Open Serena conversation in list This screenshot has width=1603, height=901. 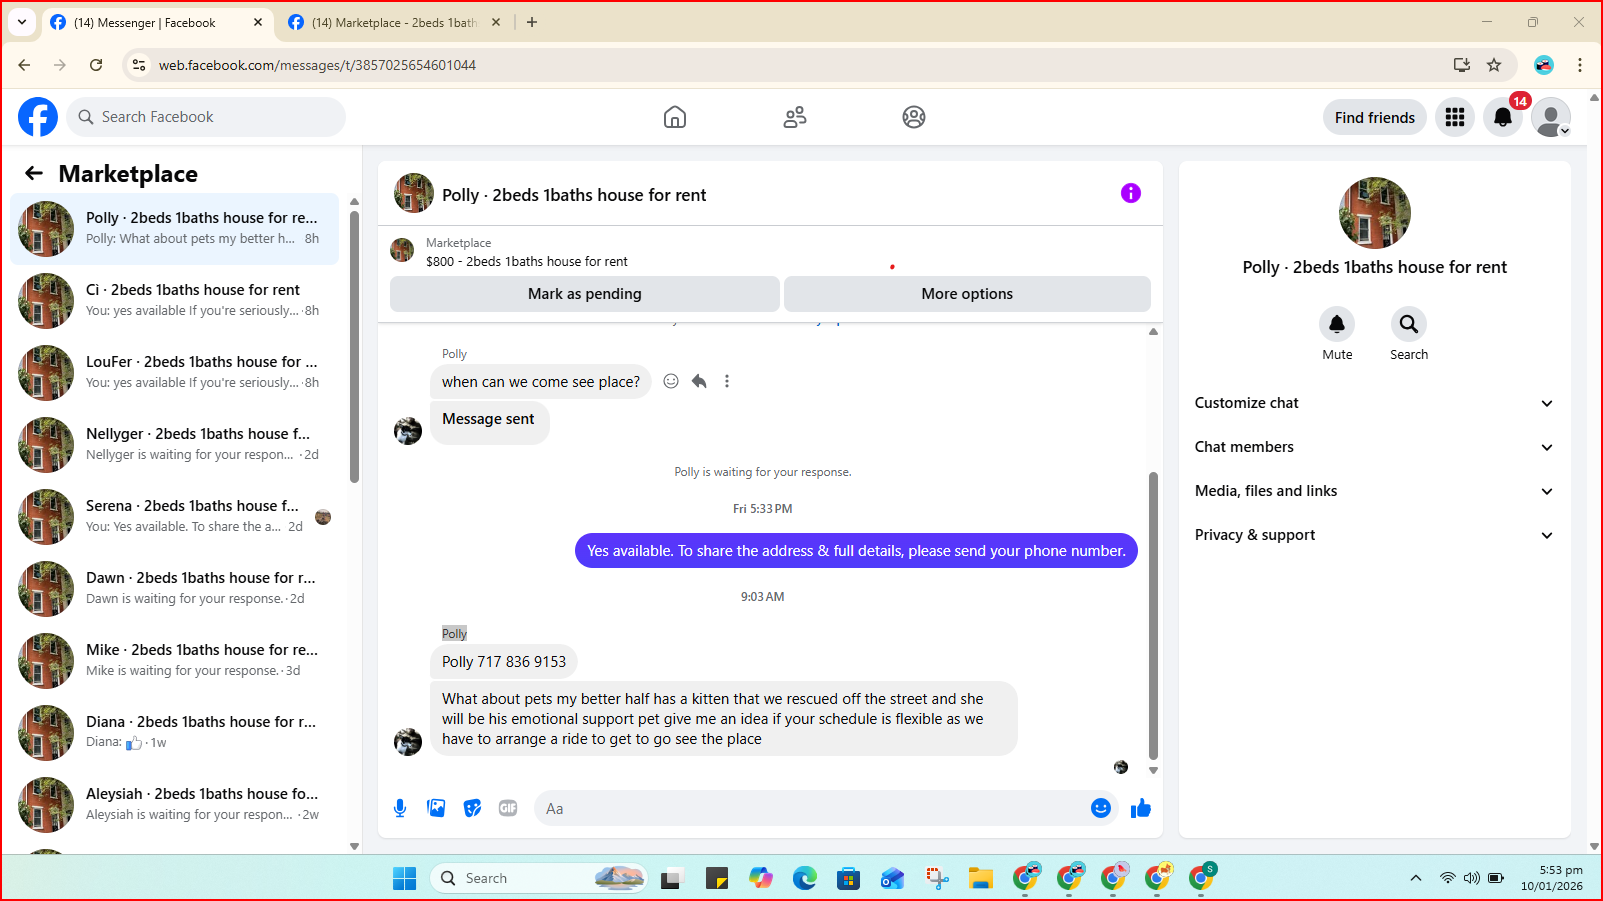click(x=175, y=517)
